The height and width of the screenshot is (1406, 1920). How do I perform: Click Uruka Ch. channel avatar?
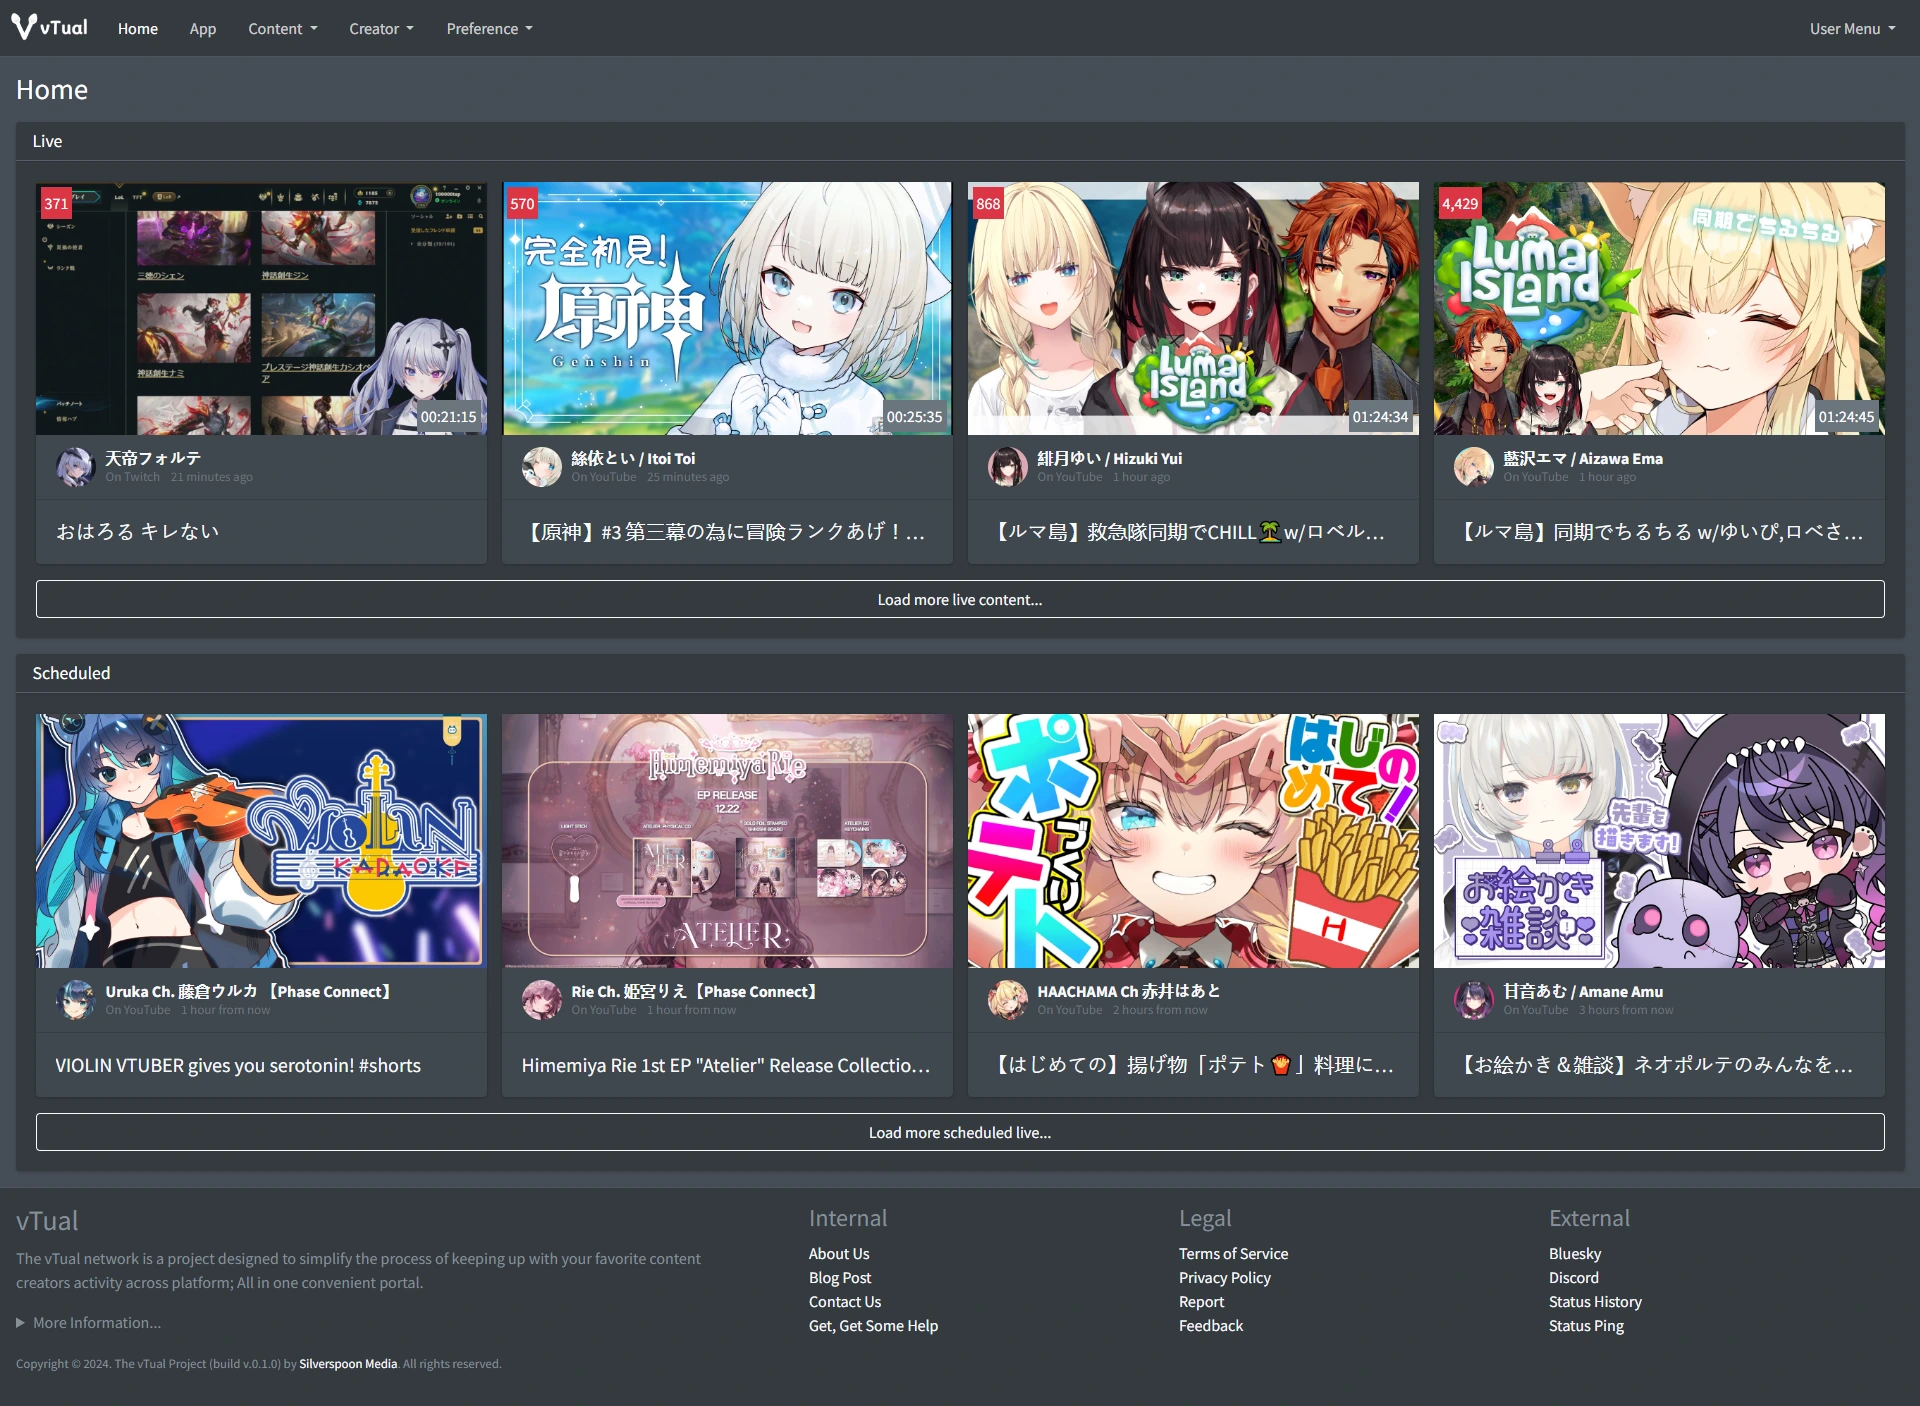(75, 1000)
